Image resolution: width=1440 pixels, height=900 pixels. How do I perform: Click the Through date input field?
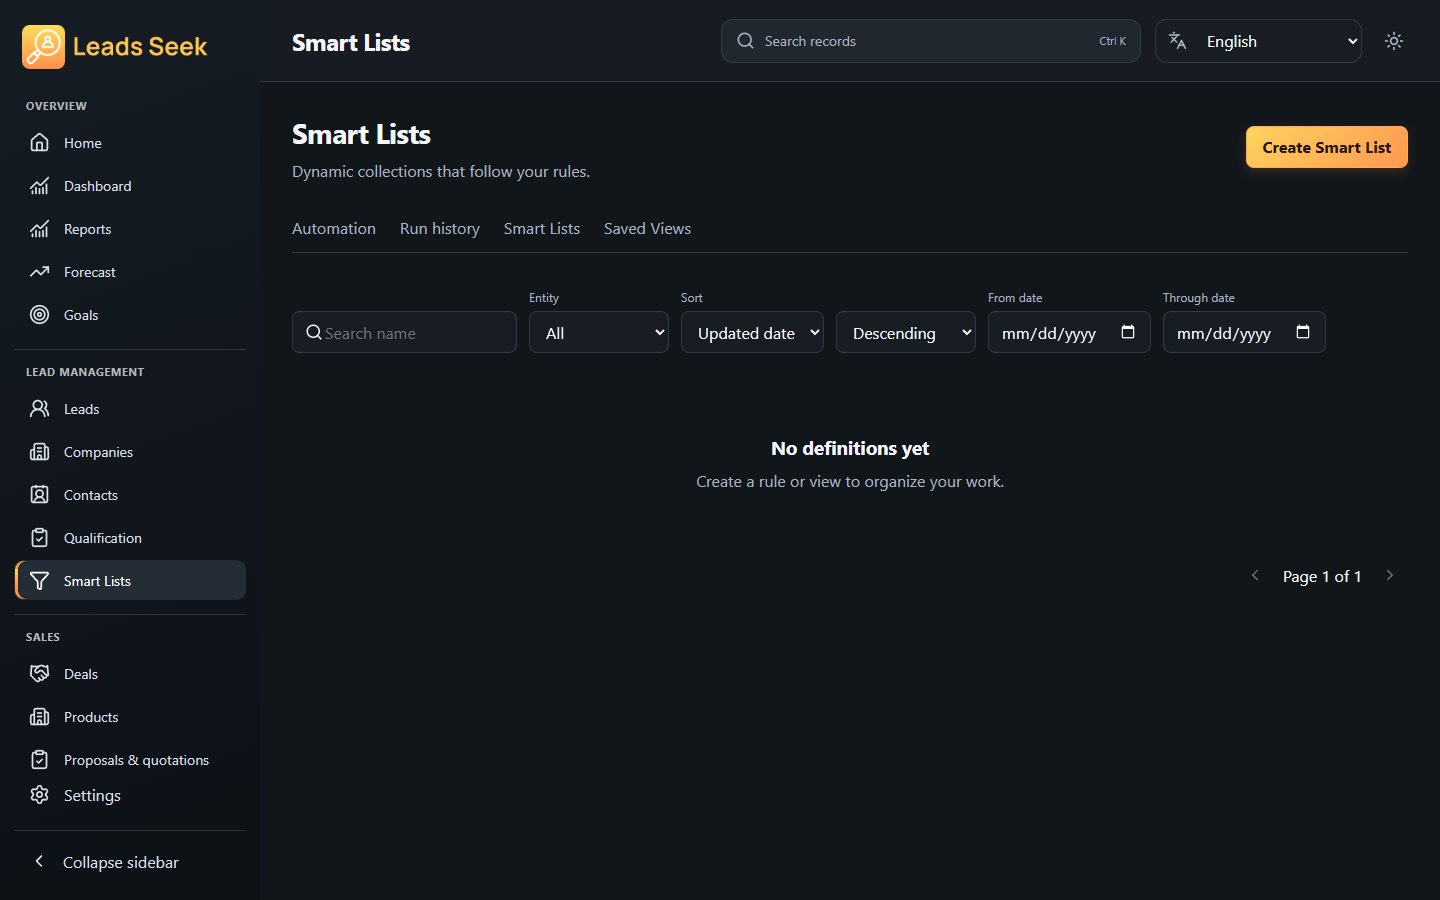[x=1244, y=332]
